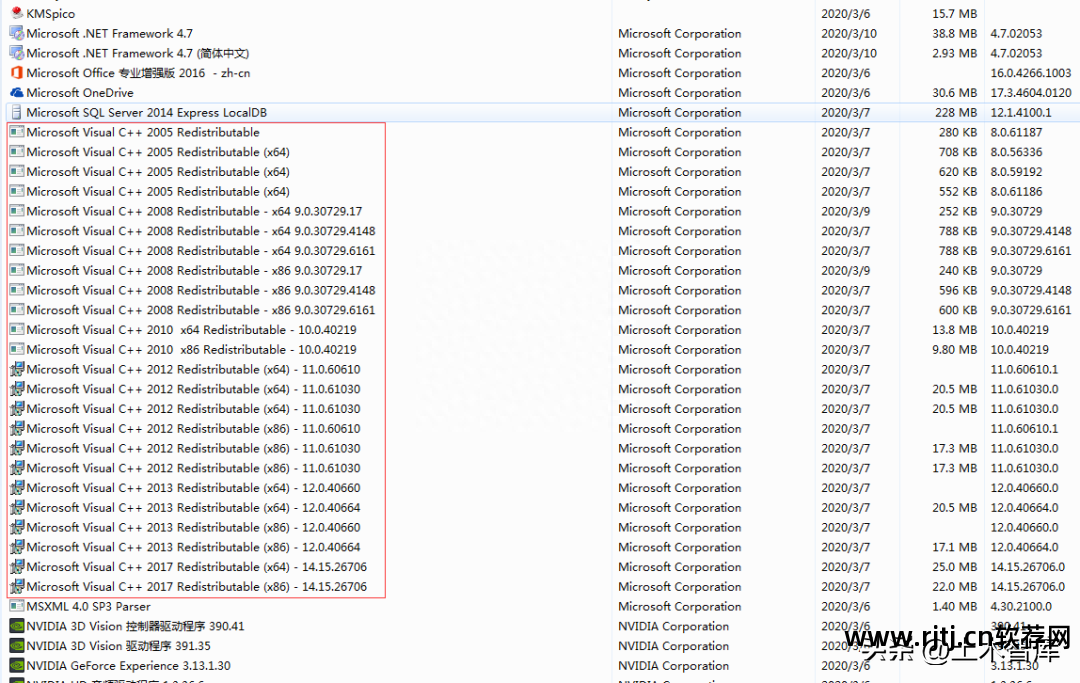Screen dimensions: 1080x683
Task: Click the "708 KB" size cell
Action: click(958, 151)
